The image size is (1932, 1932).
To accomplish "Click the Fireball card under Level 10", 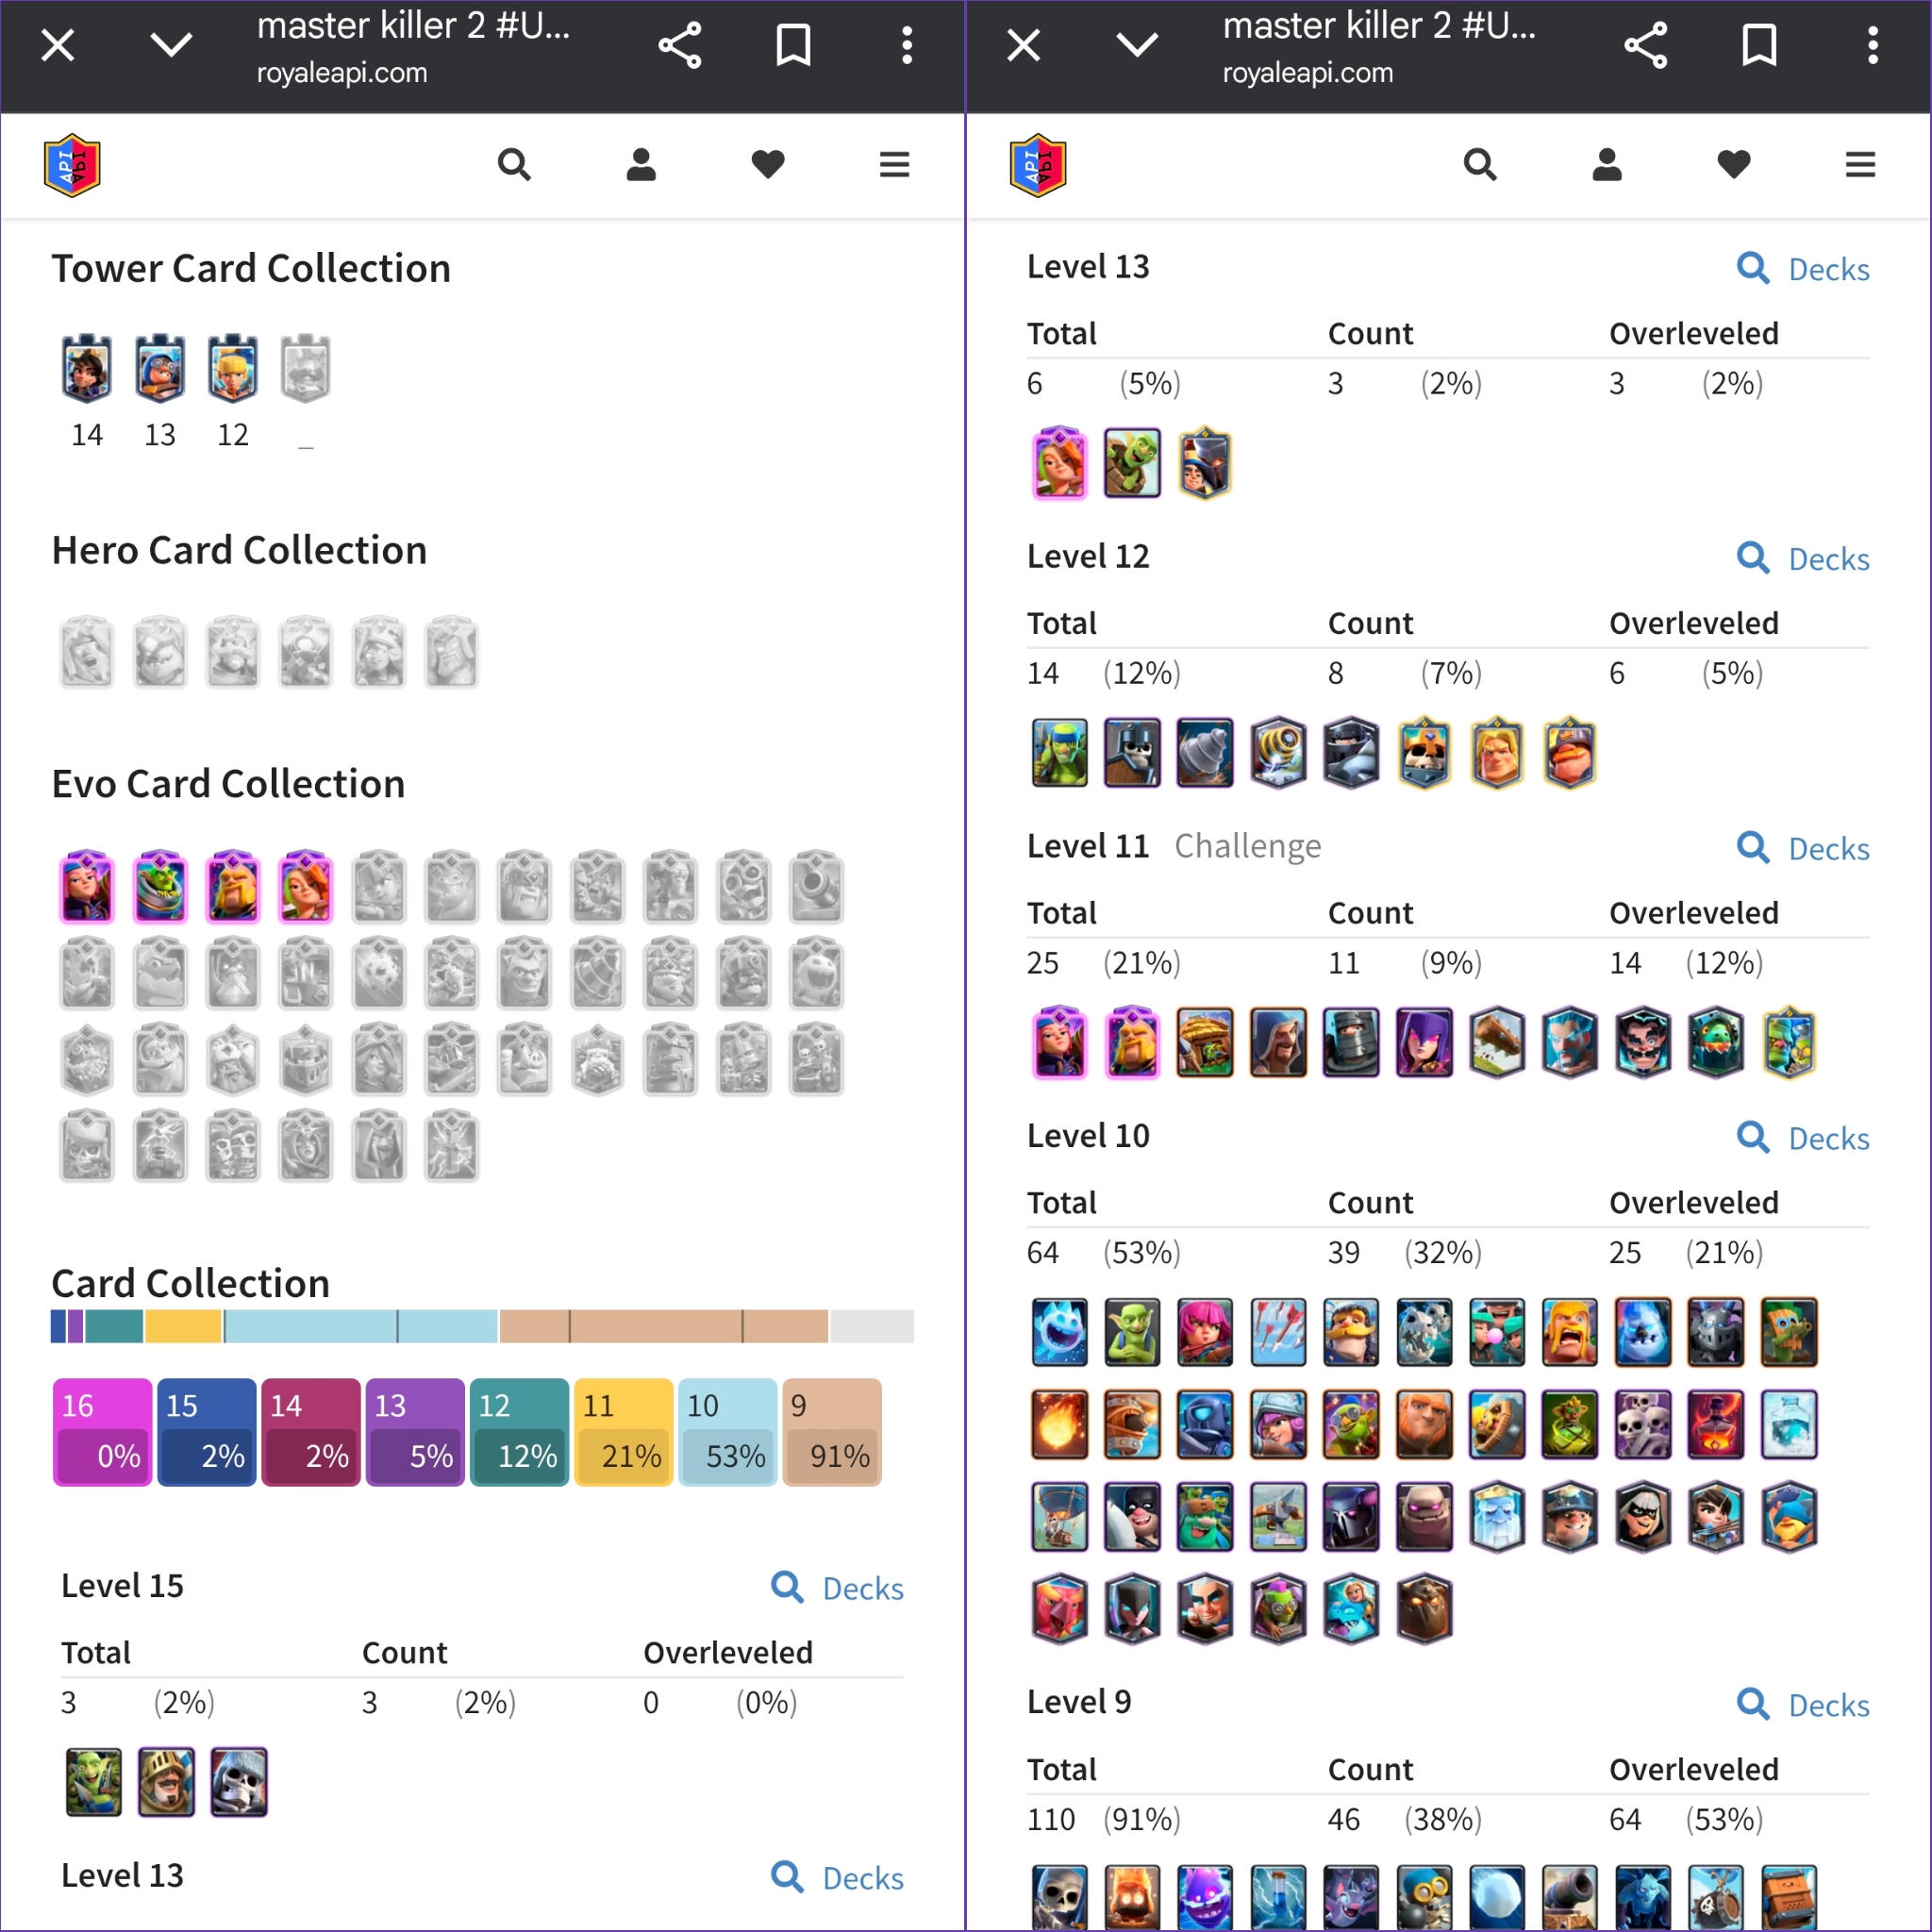I will click(x=1059, y=1424).
